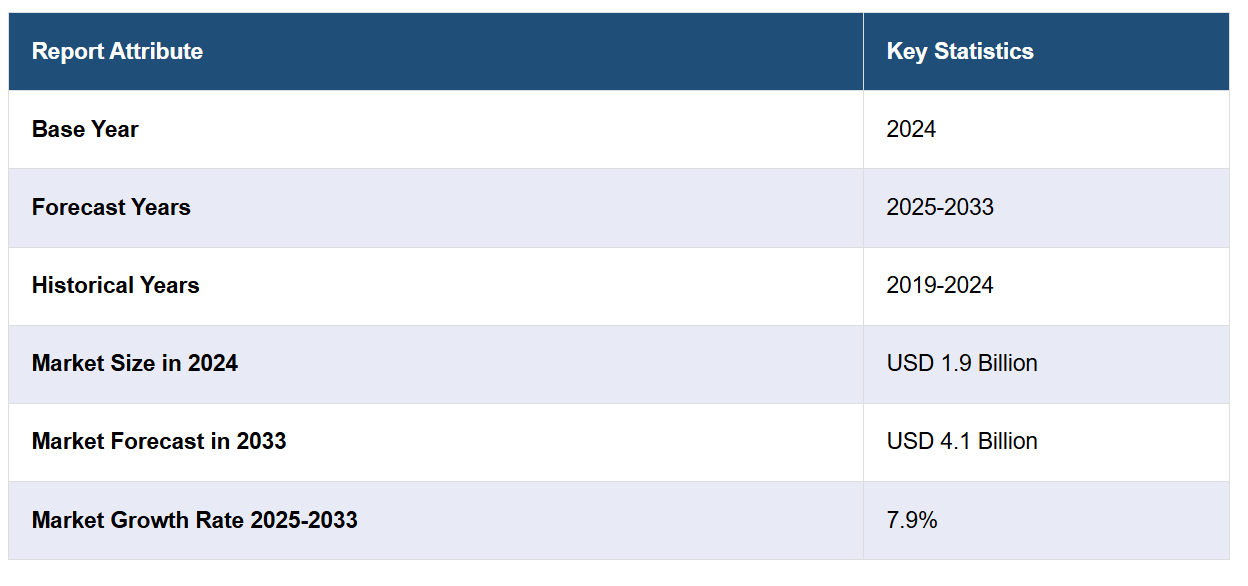Select the Base Year row label
The width and height of the screenshot is (1248, 586).
coord(85,129)
